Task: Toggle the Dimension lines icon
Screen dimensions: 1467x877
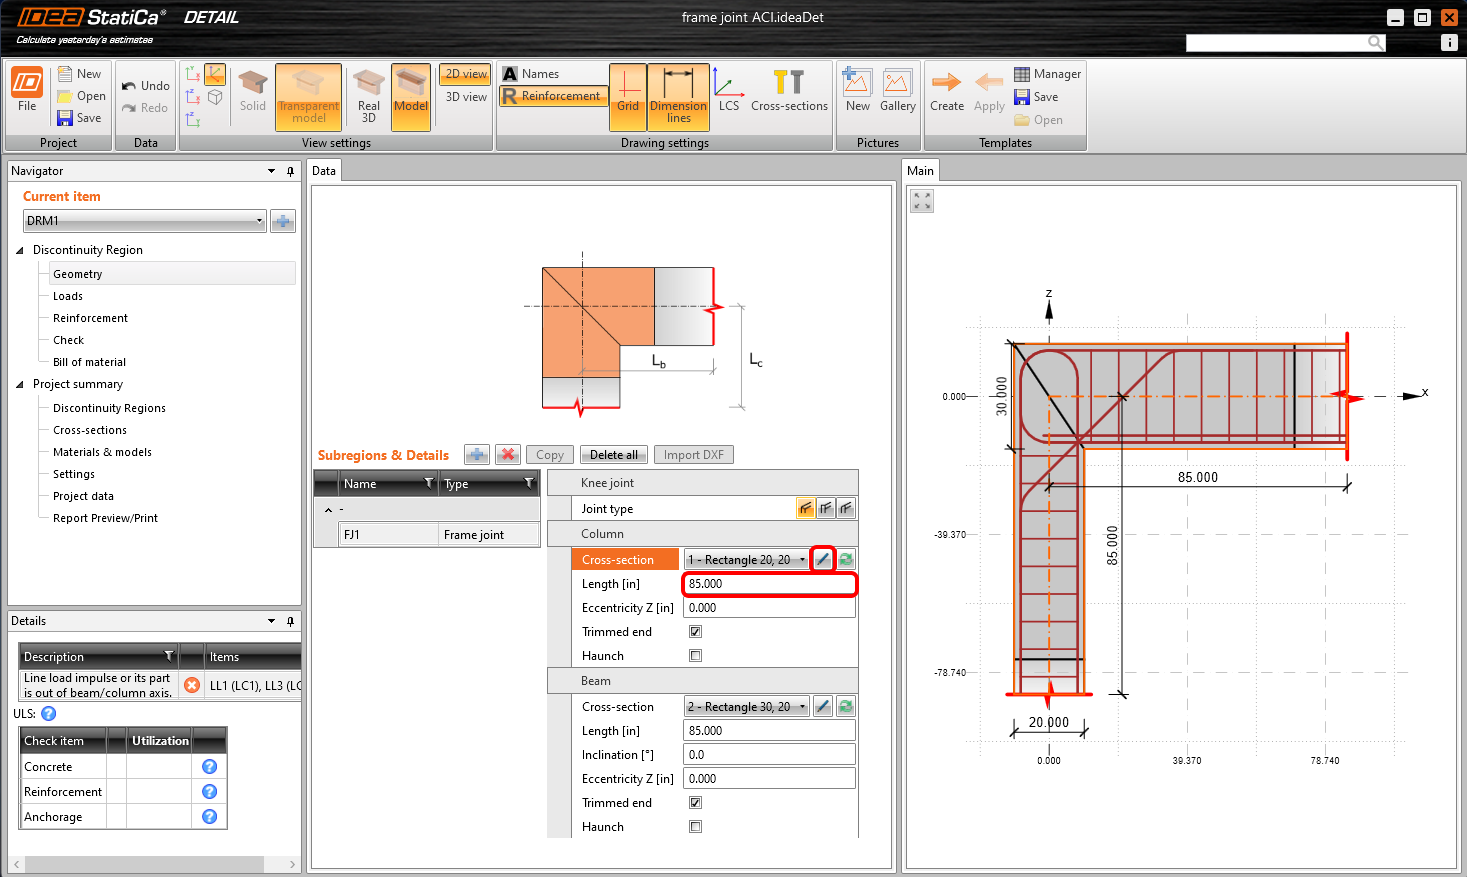Action: [678, 96]
